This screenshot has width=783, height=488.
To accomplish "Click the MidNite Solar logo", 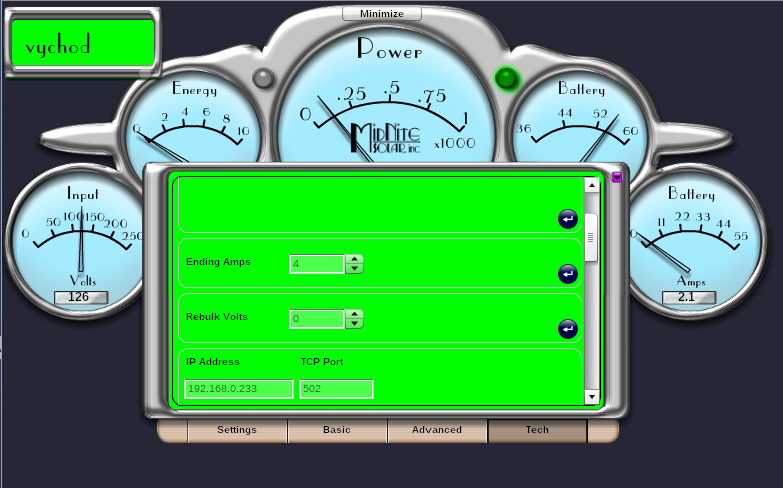I will (x=386, y=138).
